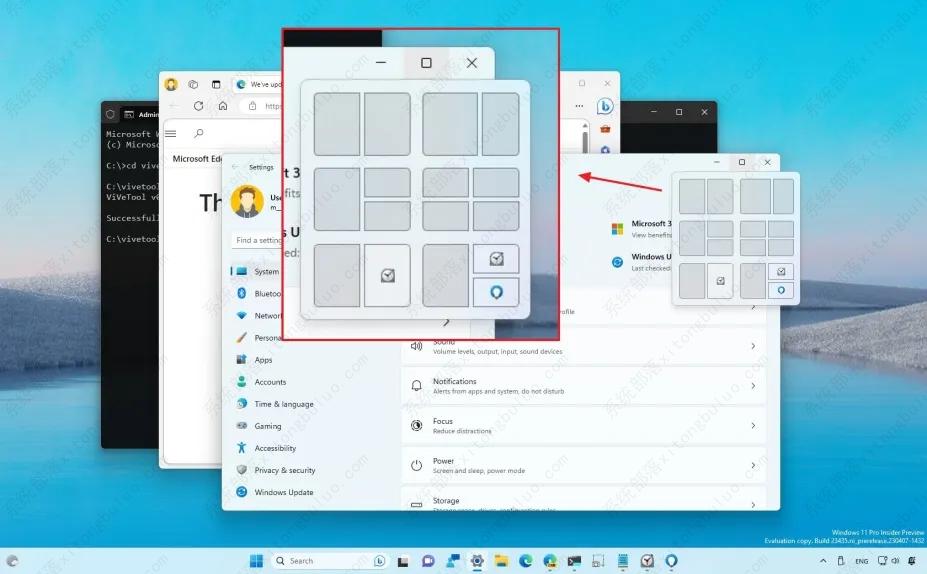Refresh the page in Edge
Screen dimensions: 927x574
199,106
